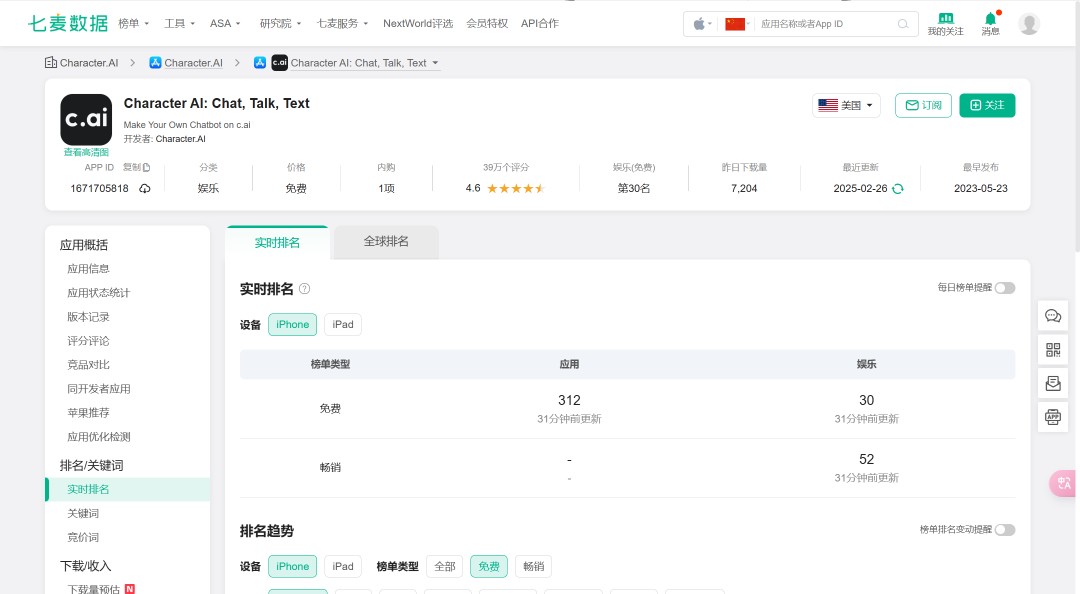The image size is (1080, 594).
Task: Open the Apple platform selector icon
Action: pyautogui.click(x=702, y=24)
